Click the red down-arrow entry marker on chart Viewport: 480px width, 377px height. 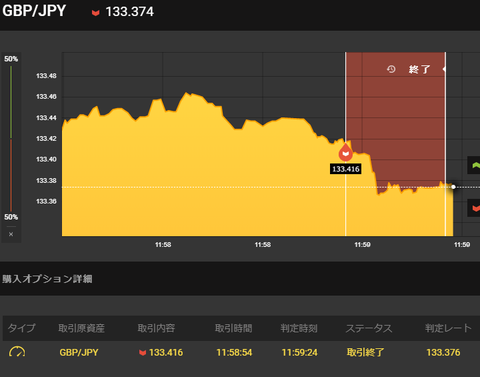(x=346, y=152)
